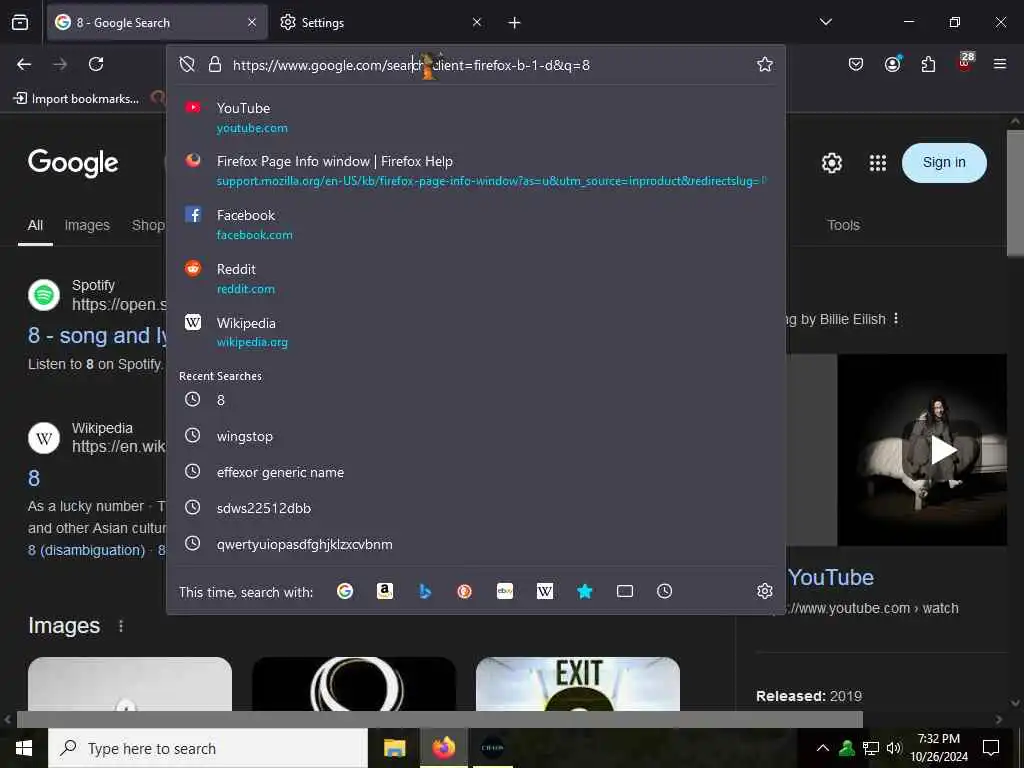
Task: Open a new tab with plus button
Action: coord(515,23)
